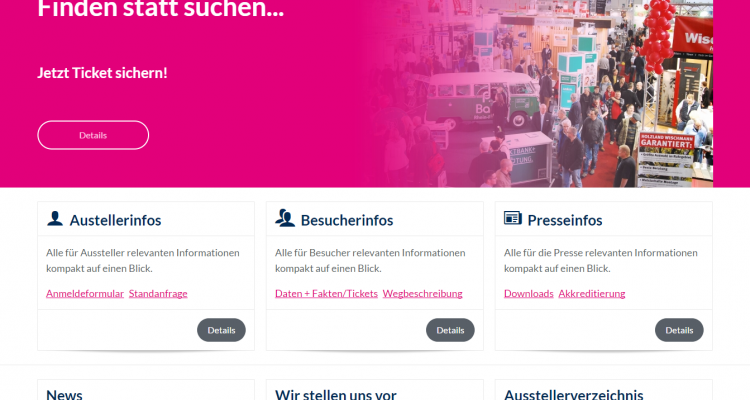The width and height of the screenshot is (750, 400).
Task: Open the pink banner Details button
Action: (x=93, y=135)
